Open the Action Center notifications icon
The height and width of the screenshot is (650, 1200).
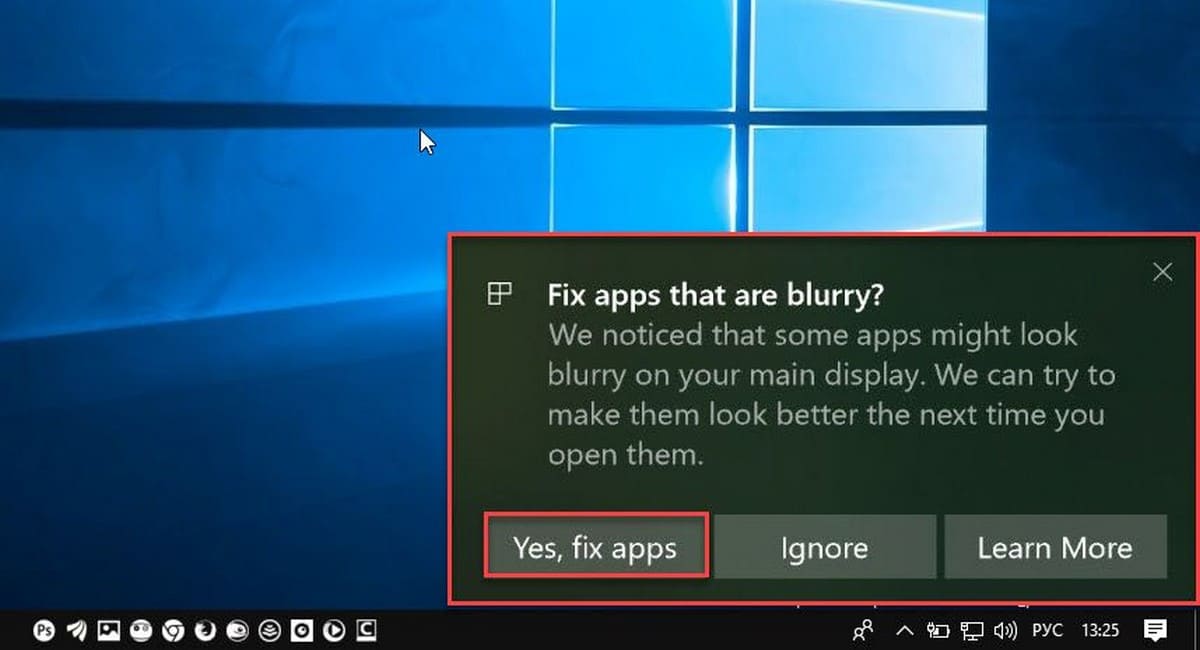pyautogui.click(x=1155, y=630)
